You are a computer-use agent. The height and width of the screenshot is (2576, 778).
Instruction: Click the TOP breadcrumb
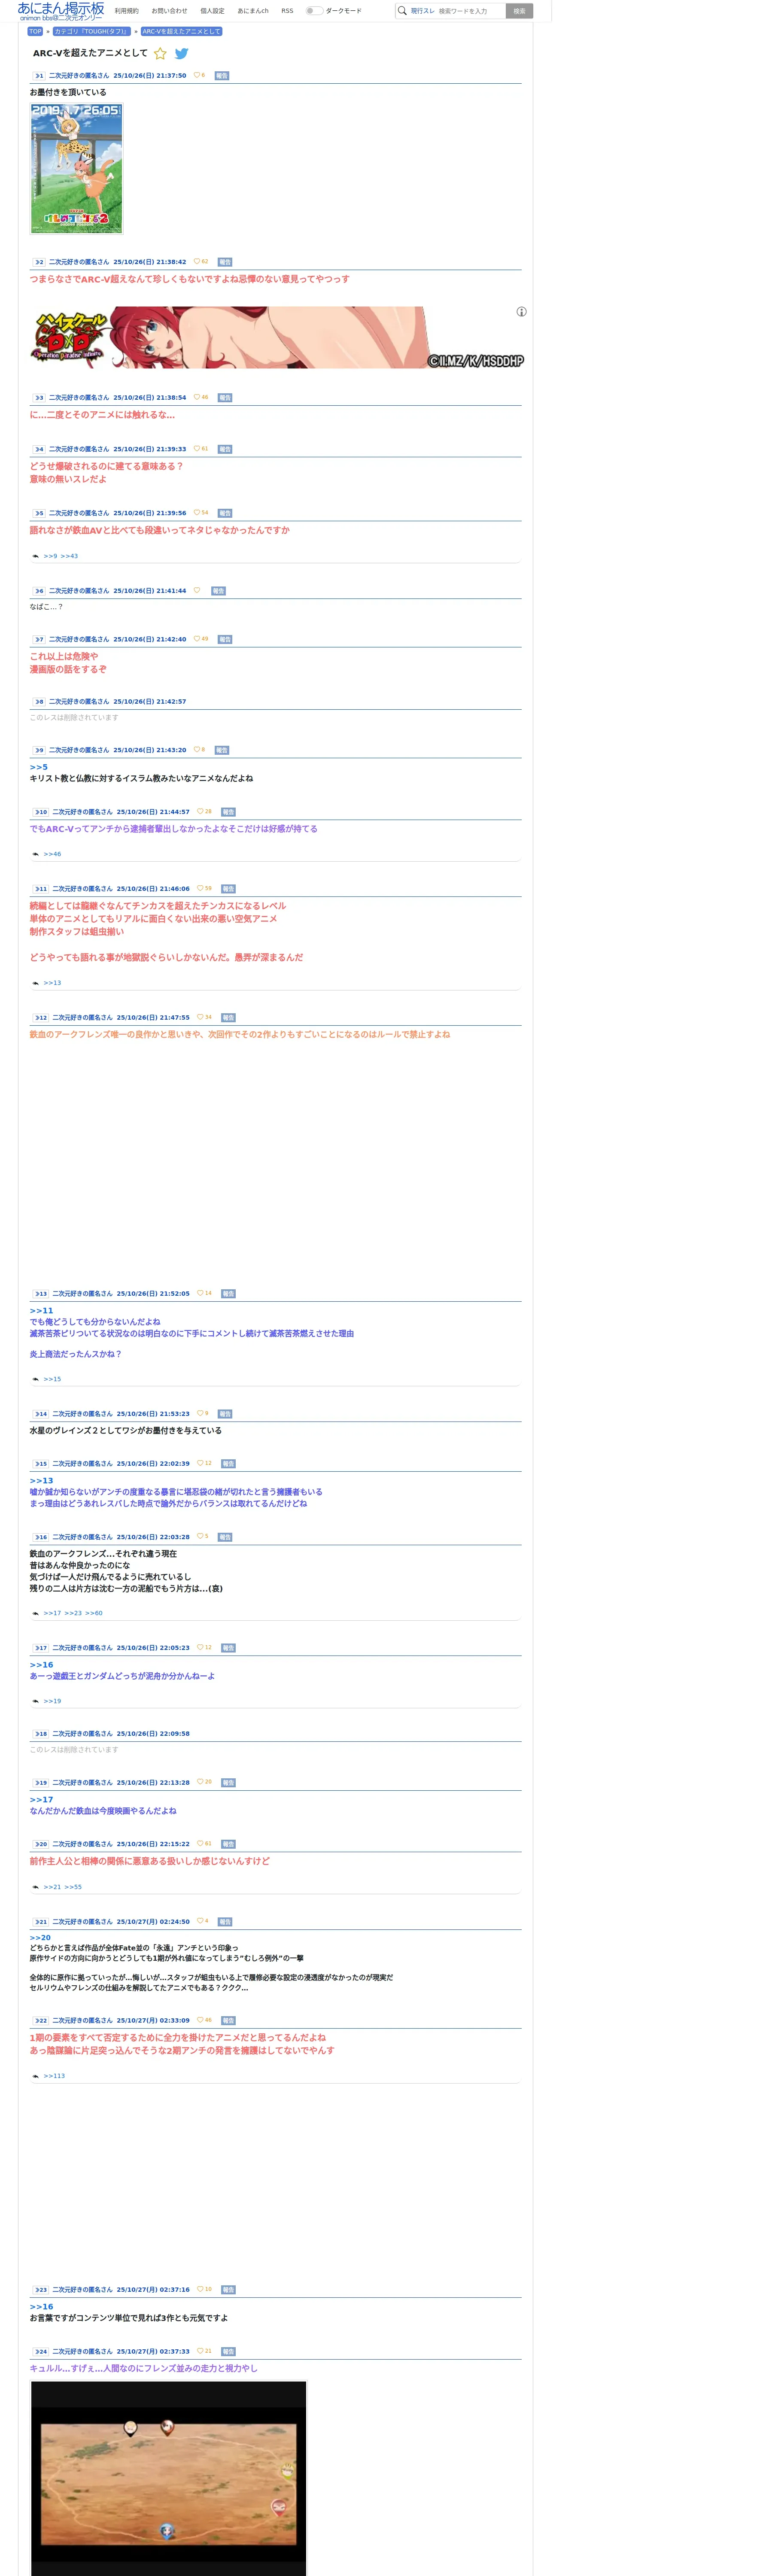tap(35, 31)
